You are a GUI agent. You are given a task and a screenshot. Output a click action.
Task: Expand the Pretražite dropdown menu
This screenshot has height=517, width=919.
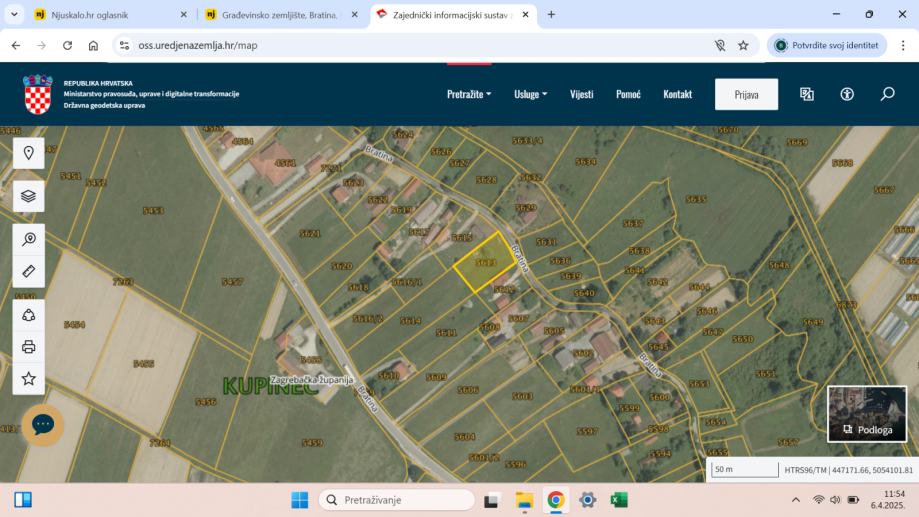pyautogui.click(x=469, y=94)
